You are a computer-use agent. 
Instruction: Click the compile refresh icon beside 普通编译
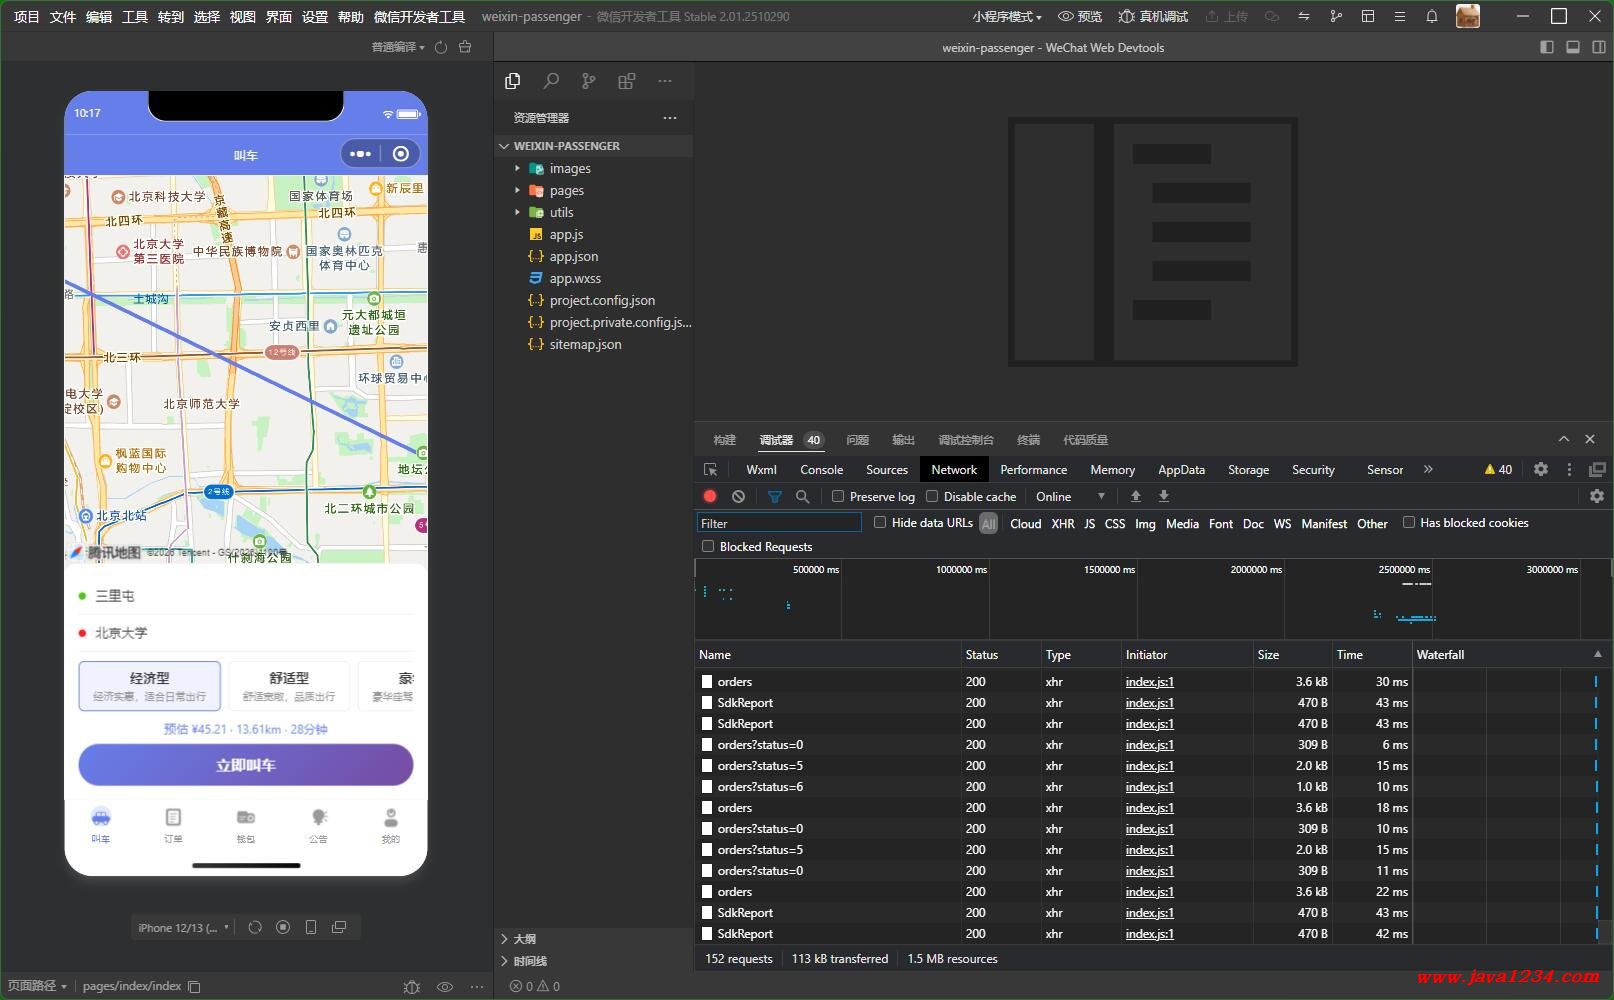point(441,47)
